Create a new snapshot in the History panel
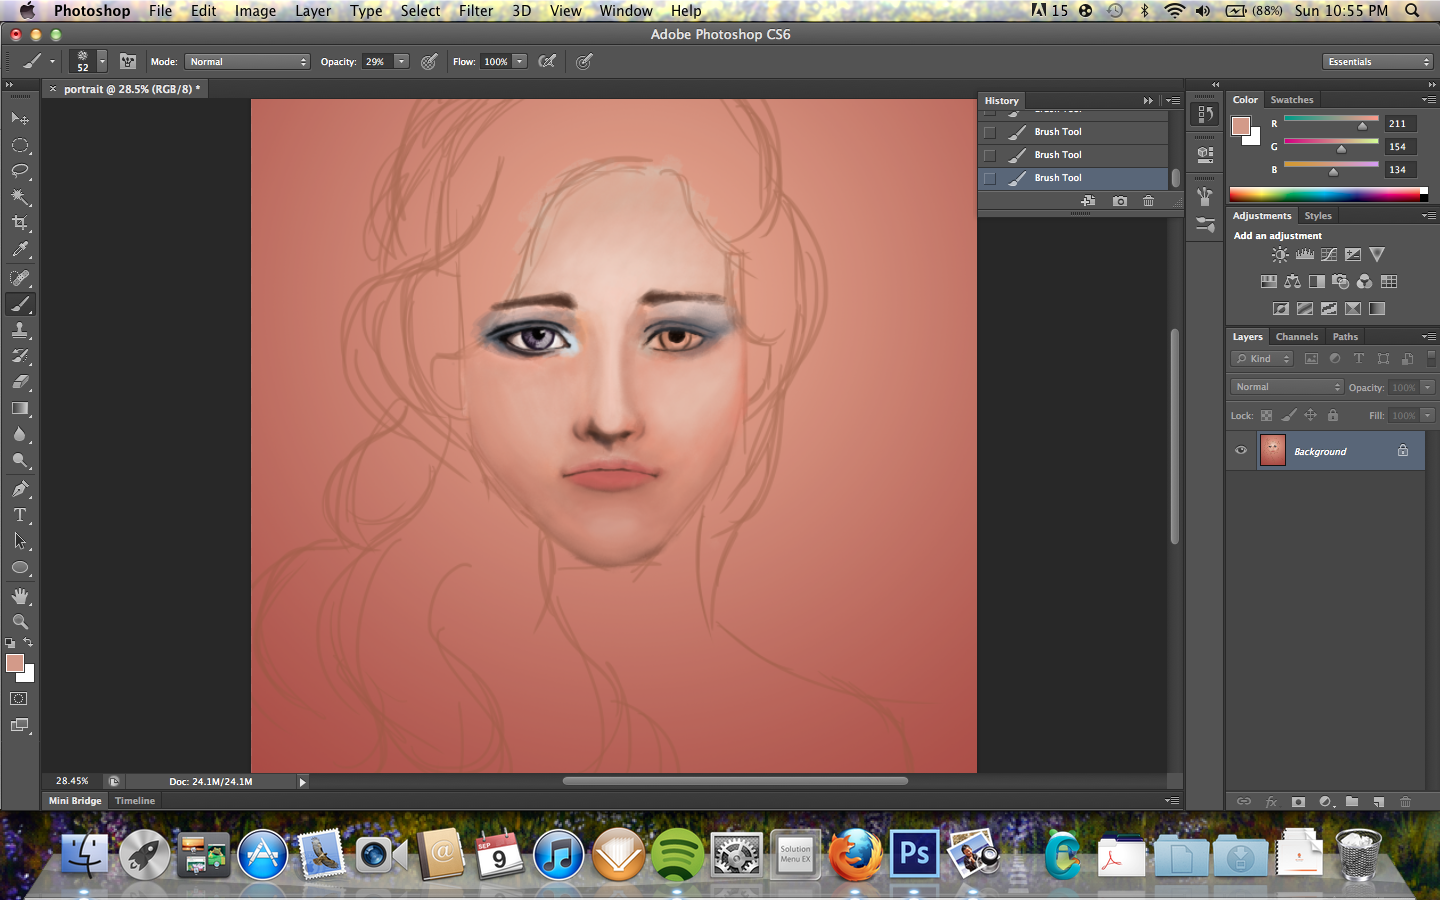 click(x=1119, y=200)
